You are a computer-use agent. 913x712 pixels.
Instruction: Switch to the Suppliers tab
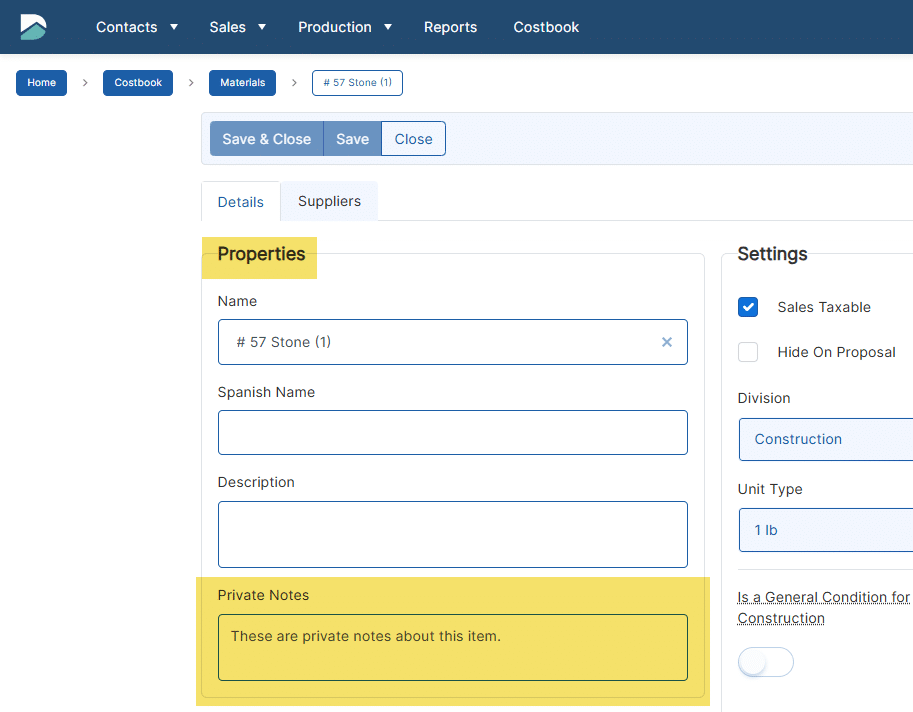[x=329, y=201]
